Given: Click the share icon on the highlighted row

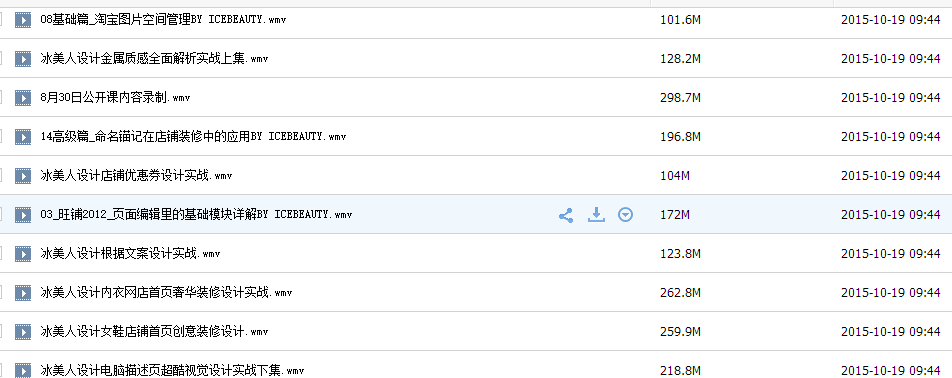Looking at the screenshot, I should coord(566,215).
